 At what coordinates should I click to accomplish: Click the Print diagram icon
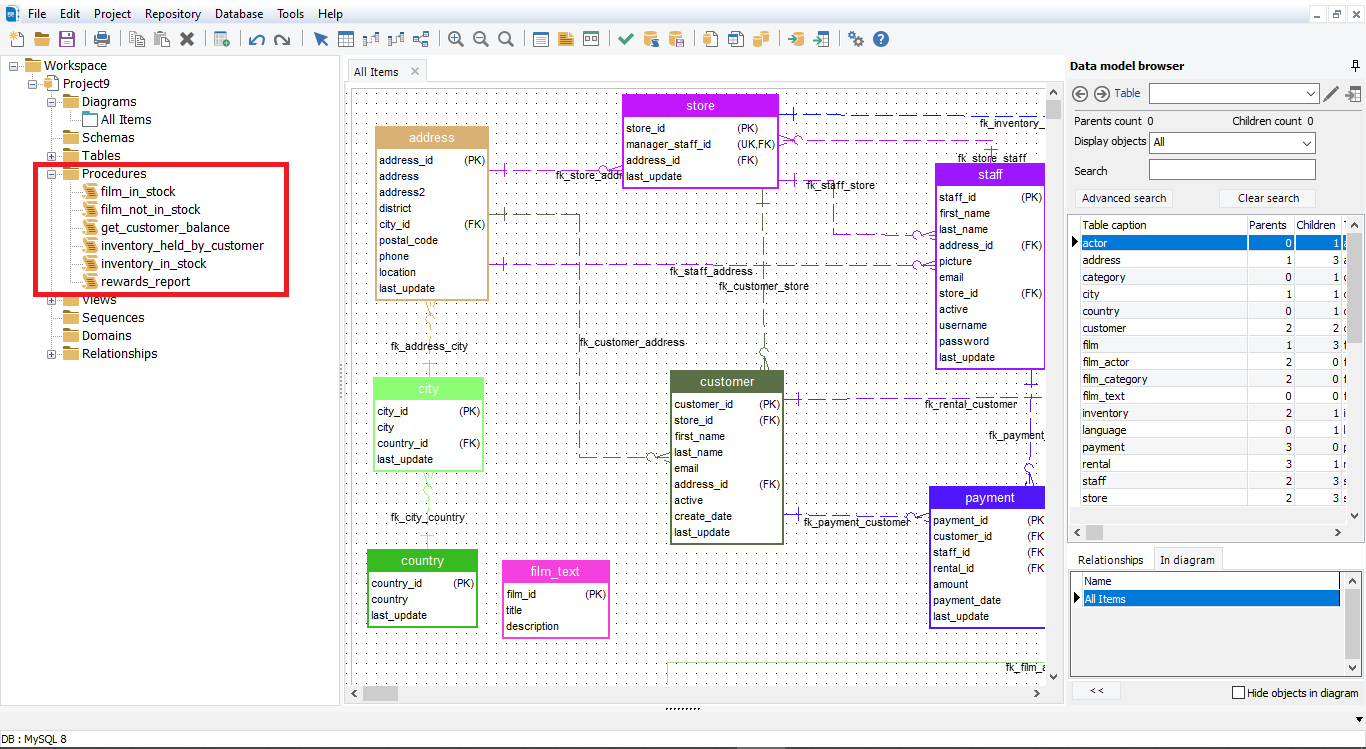(x=102, y=39)
